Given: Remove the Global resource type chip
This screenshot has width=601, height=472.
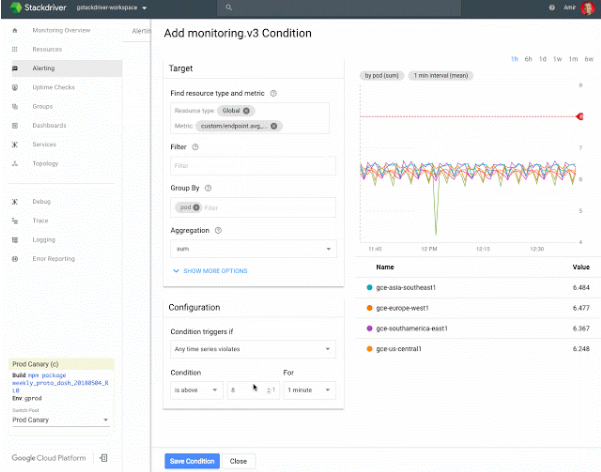Looking at the screenshot, I should click(x=247, y=110).
